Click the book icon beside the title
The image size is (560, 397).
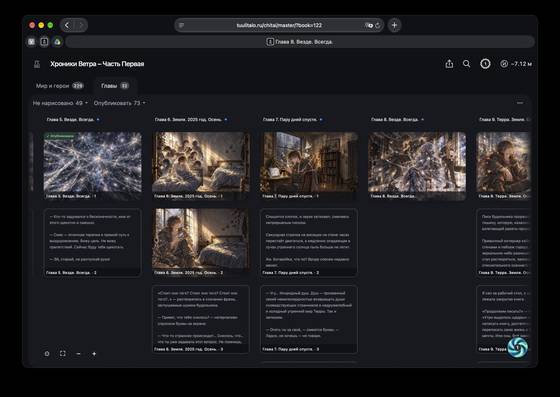coord(37,64)
